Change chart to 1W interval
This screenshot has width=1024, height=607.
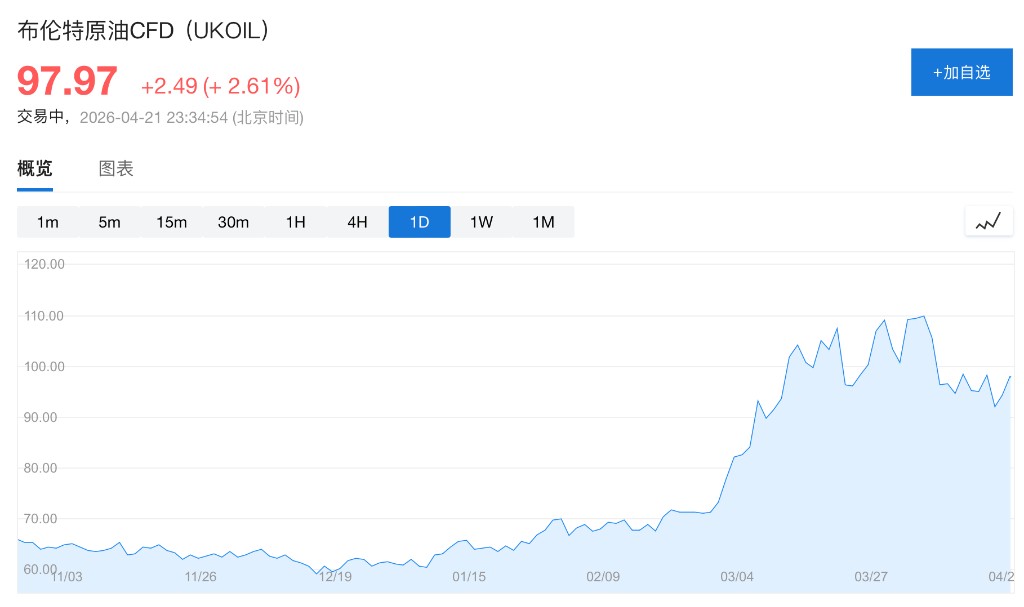pos(482,222)
